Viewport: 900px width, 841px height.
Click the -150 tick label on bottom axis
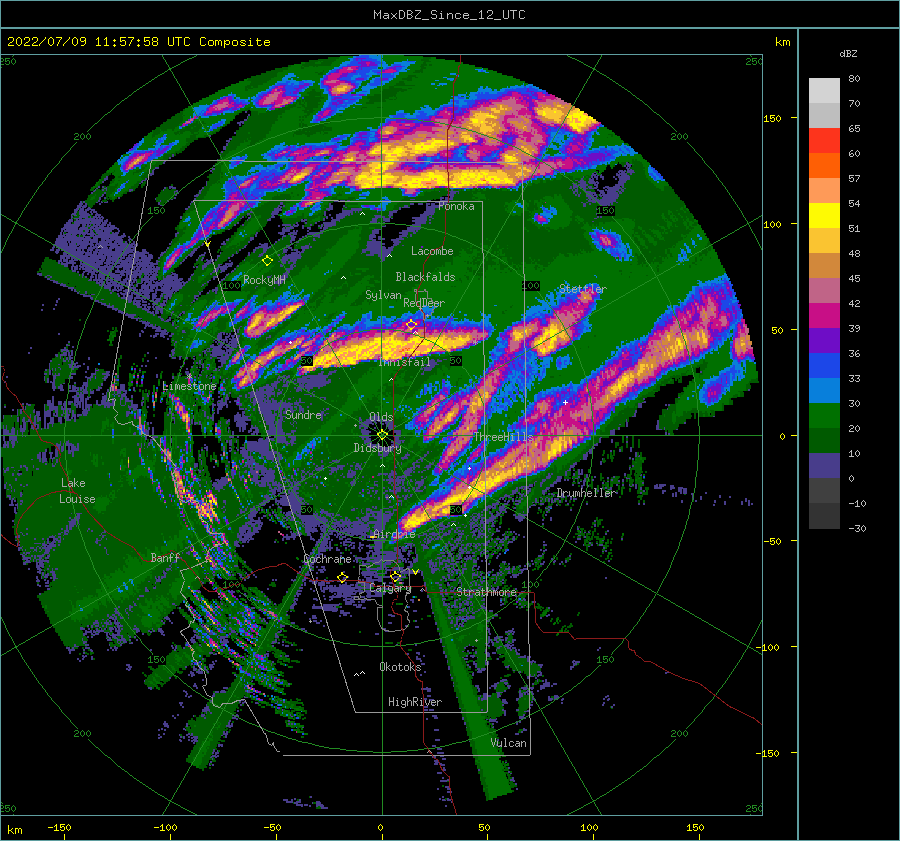point(59,827)
